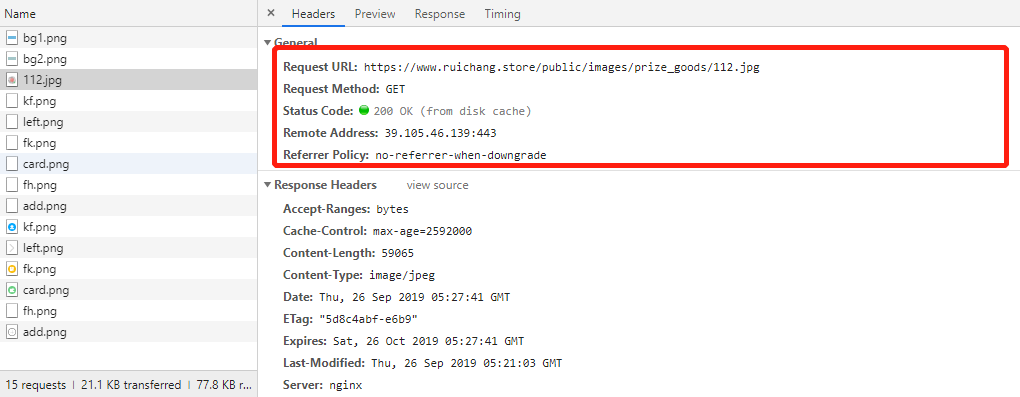Image resolution: width=1020 pixels, height=397 pixels.
Task: Collapse the General section
Action: click(x=267, y=42)
